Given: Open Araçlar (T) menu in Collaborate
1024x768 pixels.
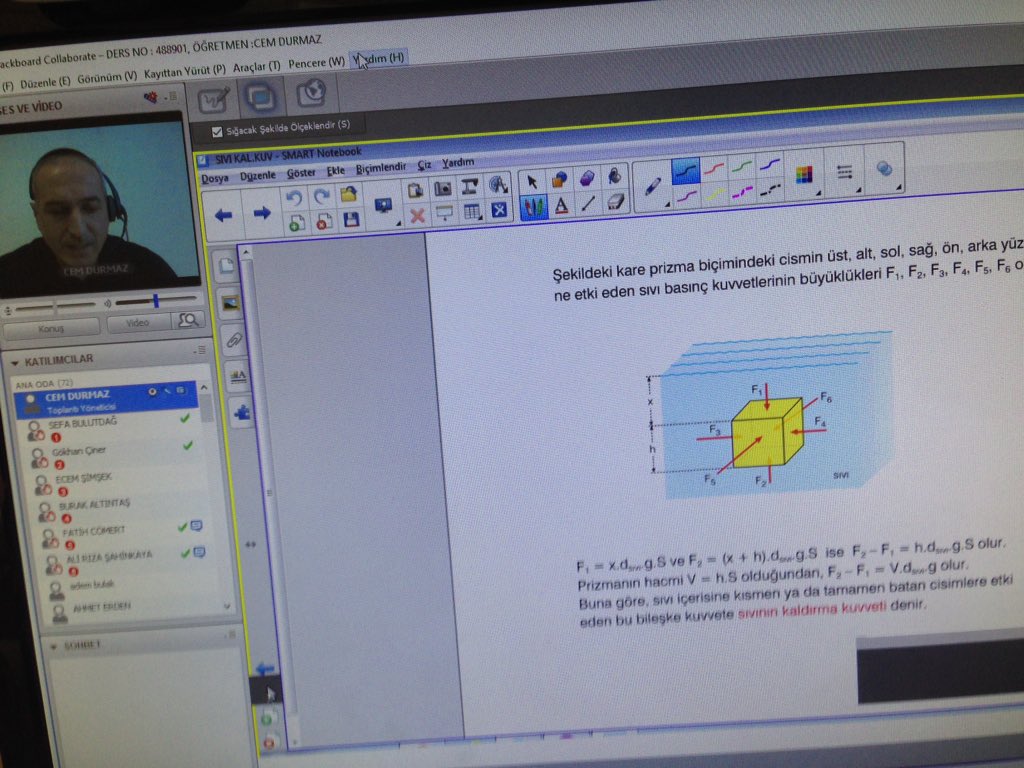Looking at the screenshot, I should click(257, 67).
